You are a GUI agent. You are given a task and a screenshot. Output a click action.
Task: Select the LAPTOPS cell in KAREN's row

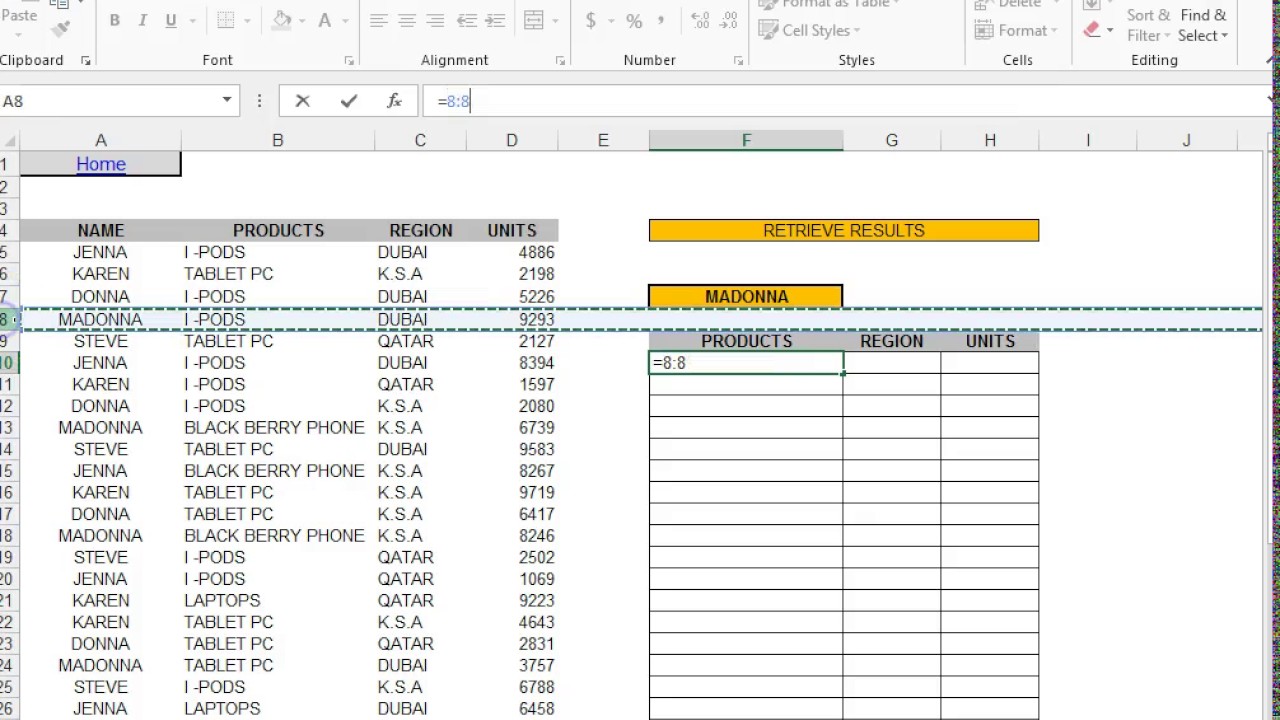278,600
